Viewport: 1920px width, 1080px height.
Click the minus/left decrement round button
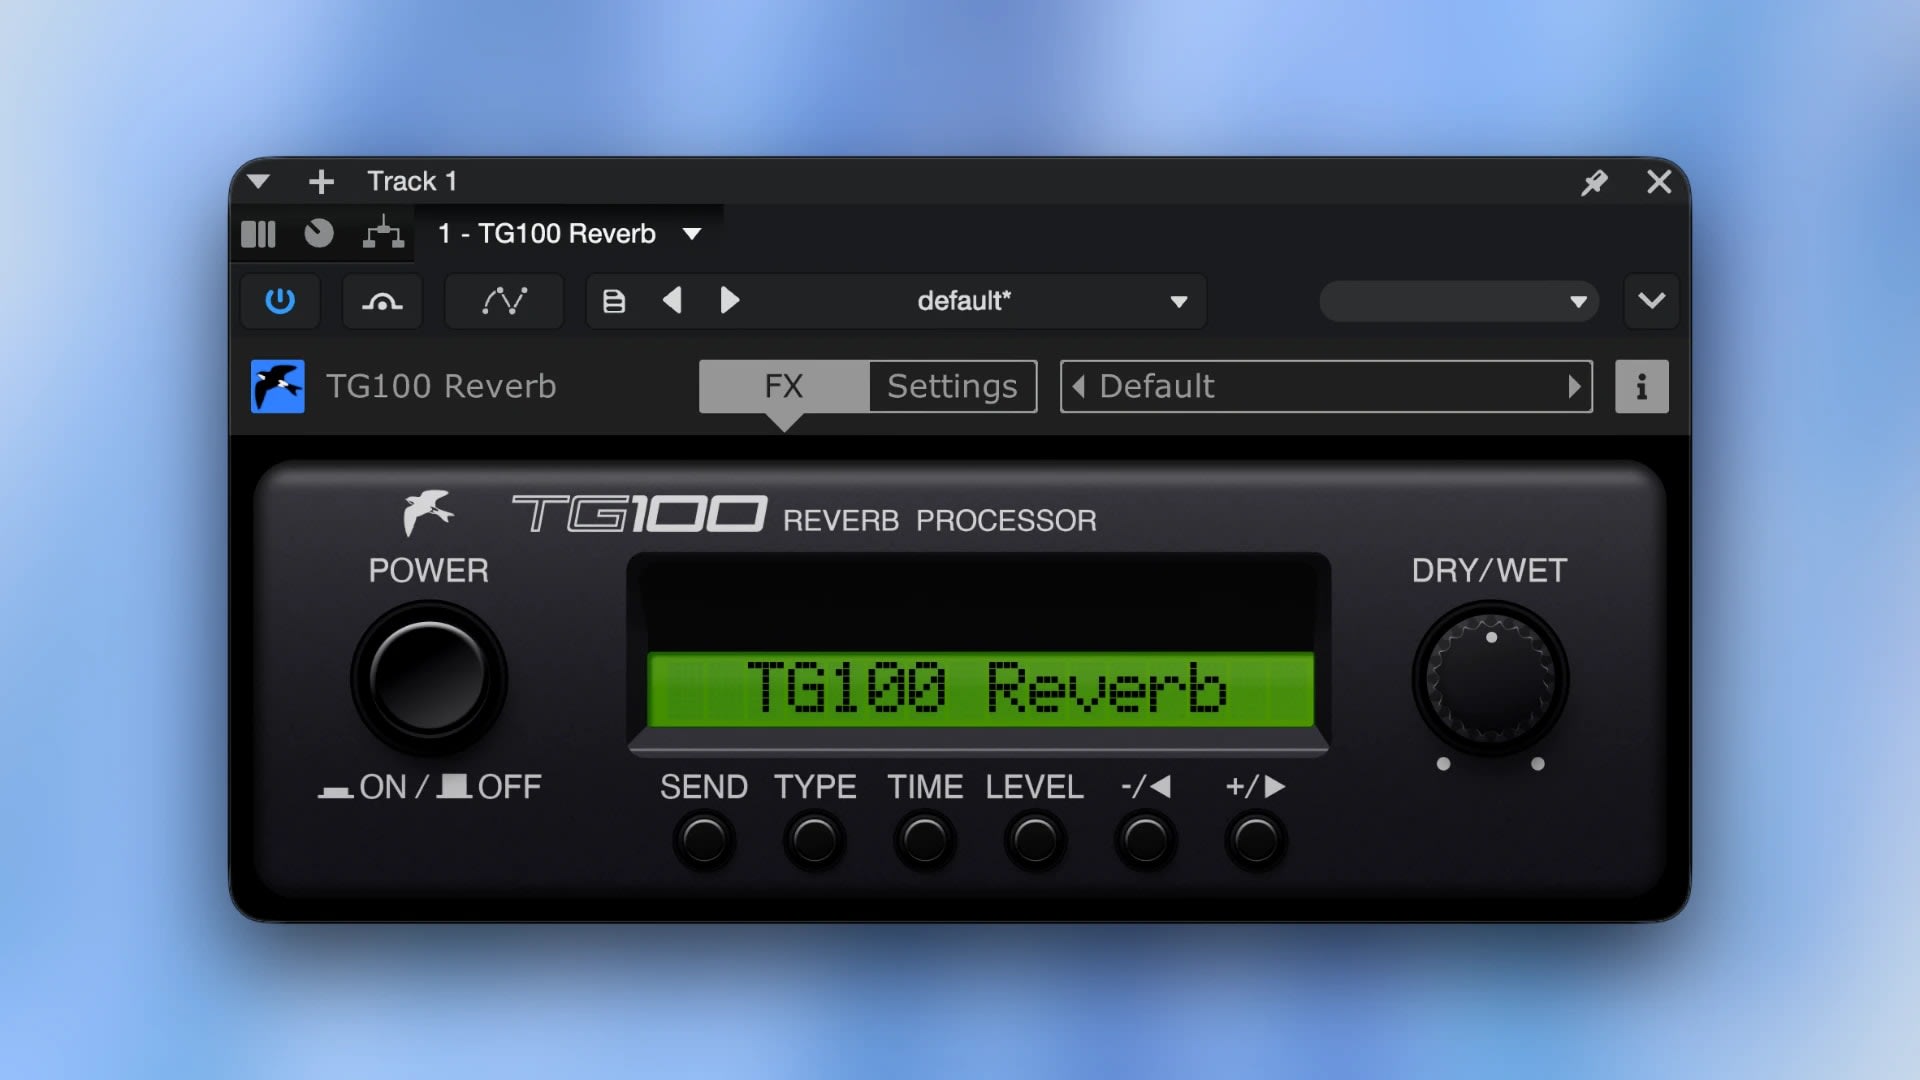coord(1145,839)
